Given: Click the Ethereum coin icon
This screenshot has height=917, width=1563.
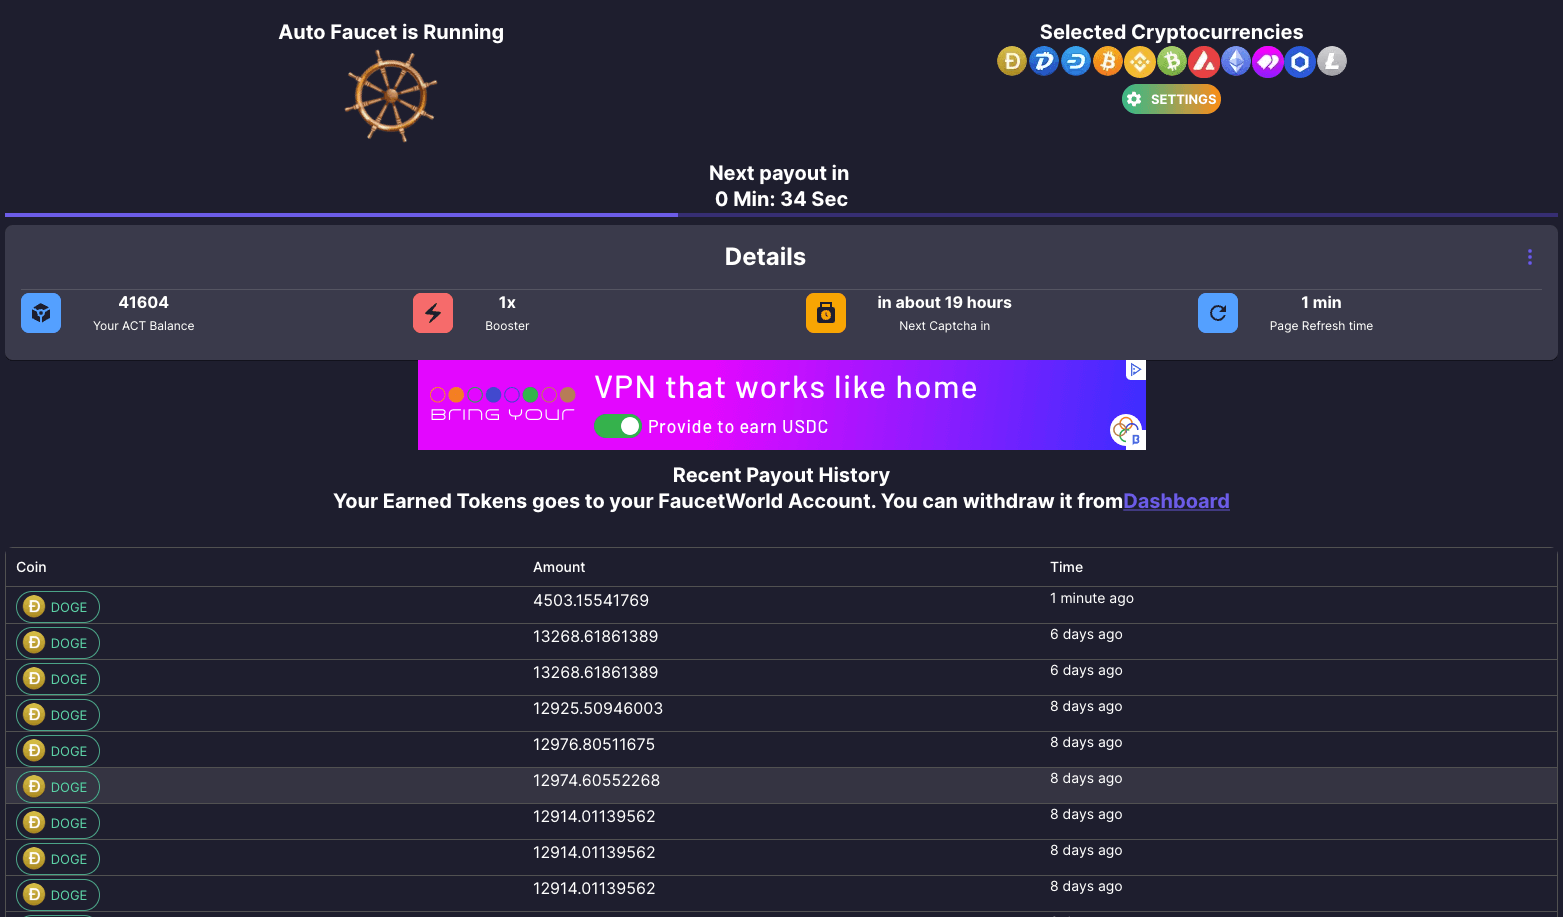Looking at the screenshot, I should point(1236,62).
